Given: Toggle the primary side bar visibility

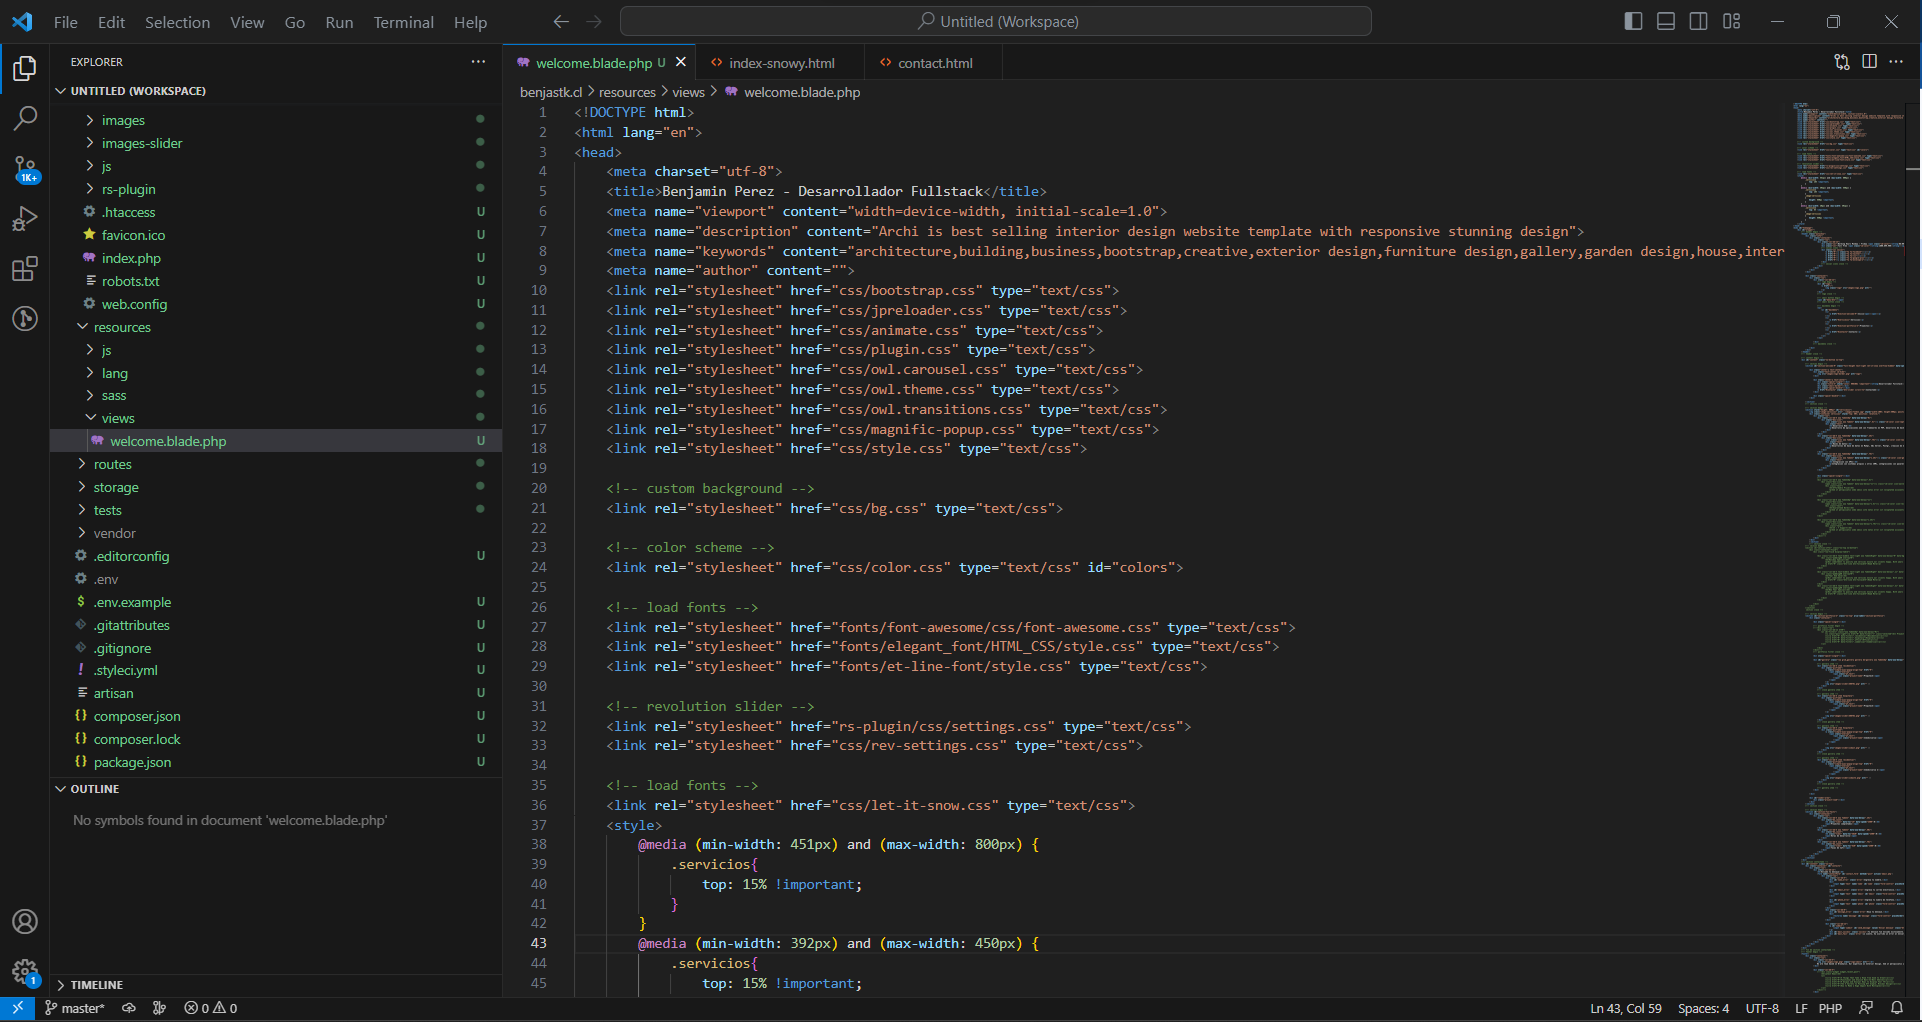Looking at the screenshot, I should 1633,22.
